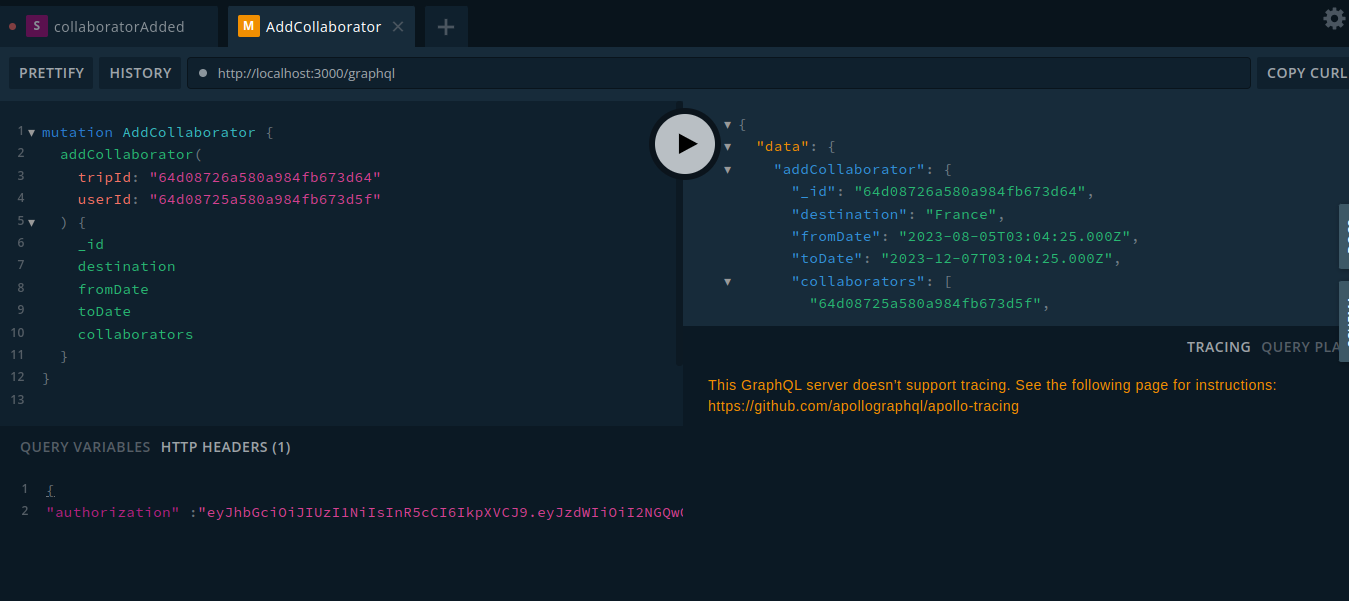Click the destination field in the query
Screen dimensions: 1349x601
[127, 266]
